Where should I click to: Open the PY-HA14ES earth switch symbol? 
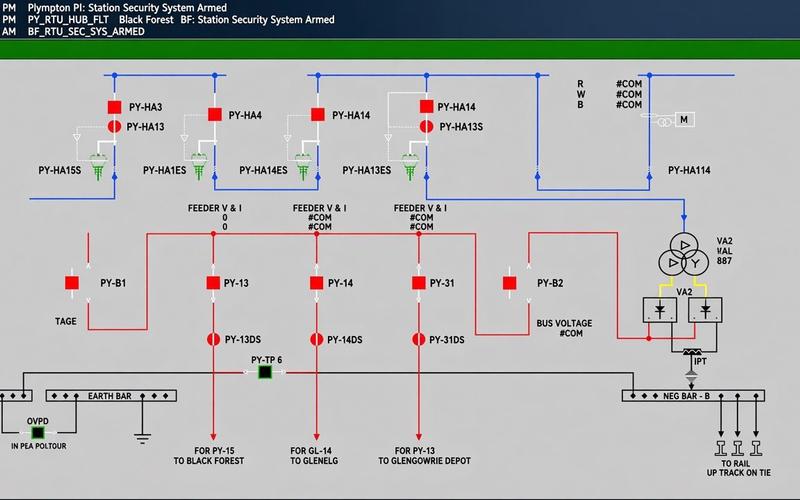point(303,167)
